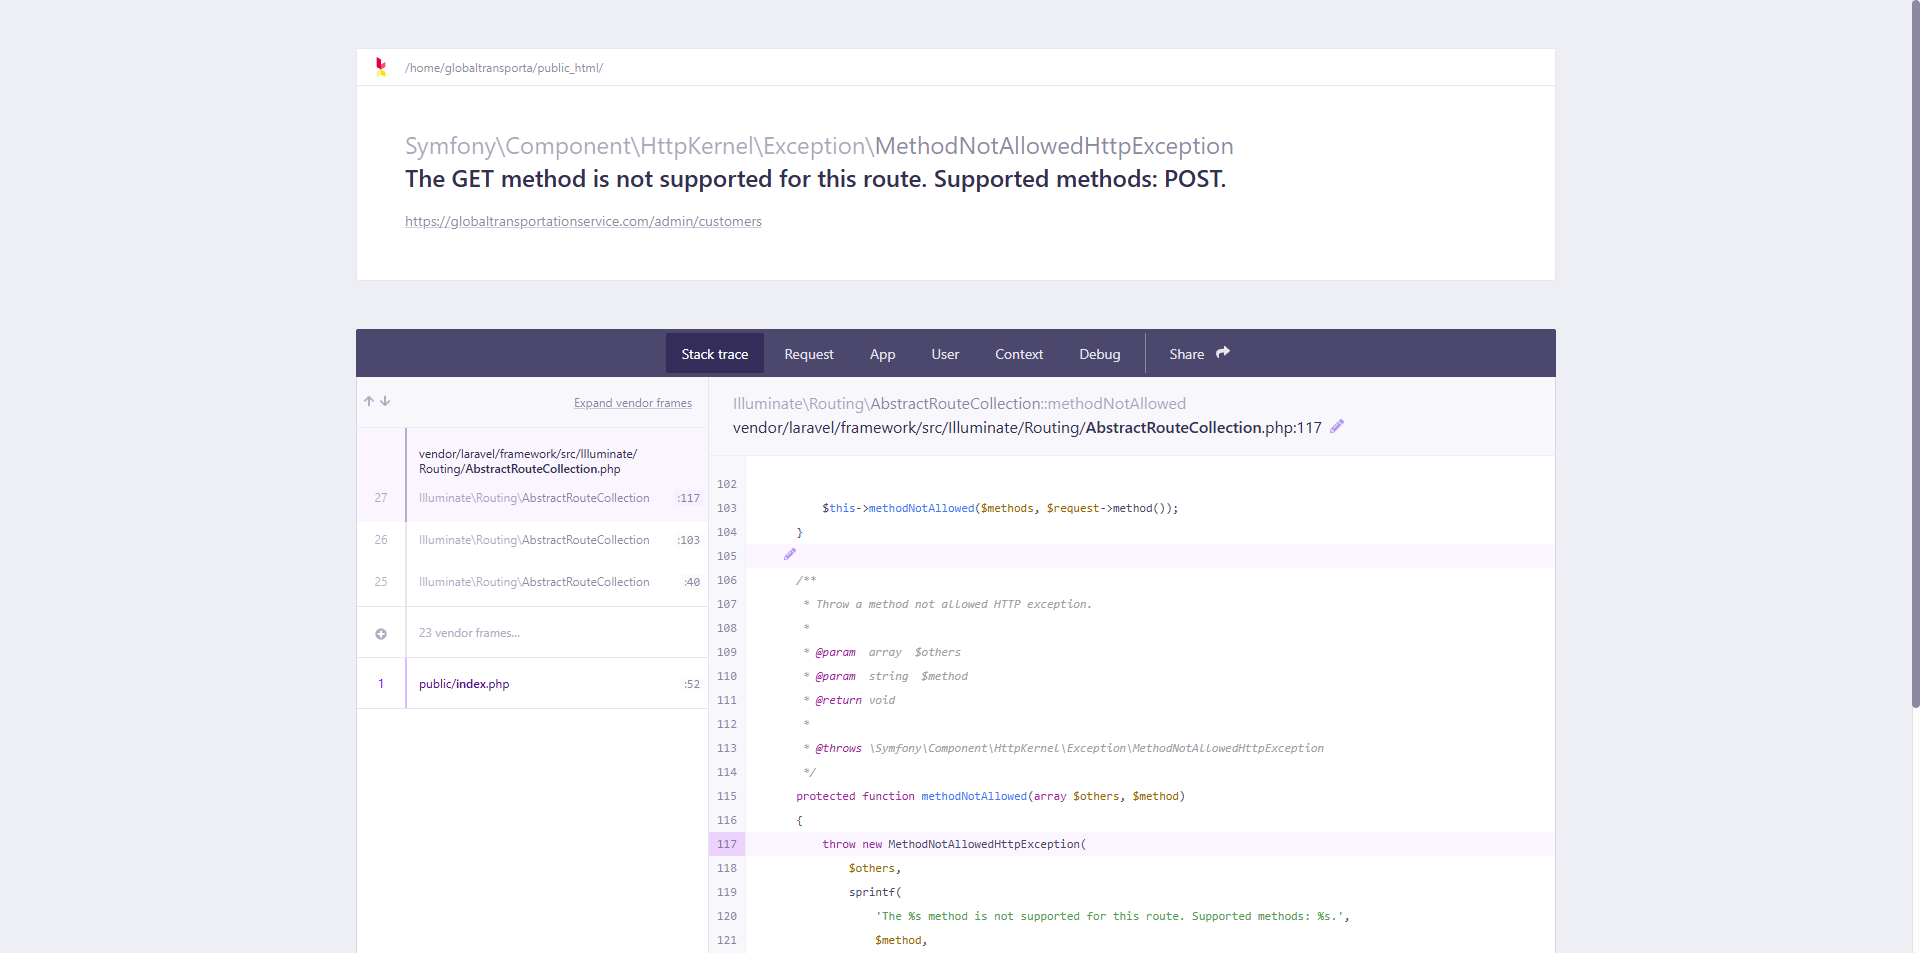Select the User tab
The width and height of the screenshot is (1920, 953).
pos(945,354)
